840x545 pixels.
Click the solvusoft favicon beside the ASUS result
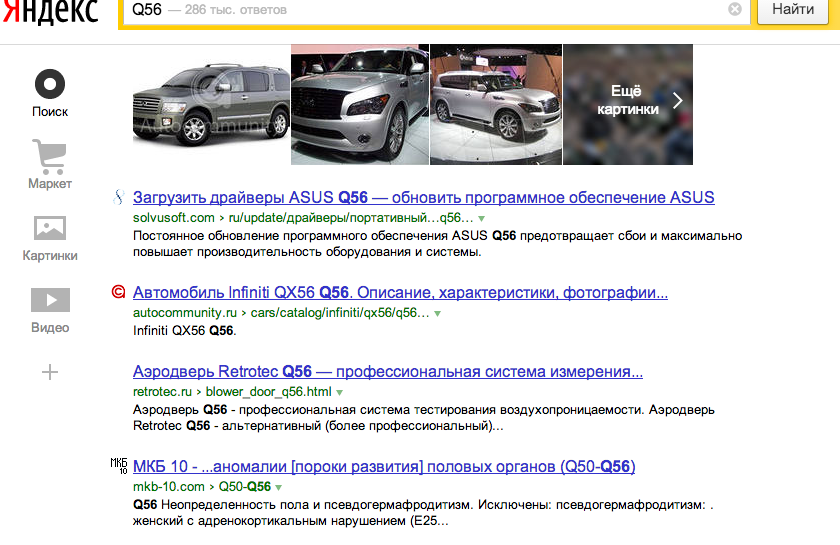pos(118,197)
